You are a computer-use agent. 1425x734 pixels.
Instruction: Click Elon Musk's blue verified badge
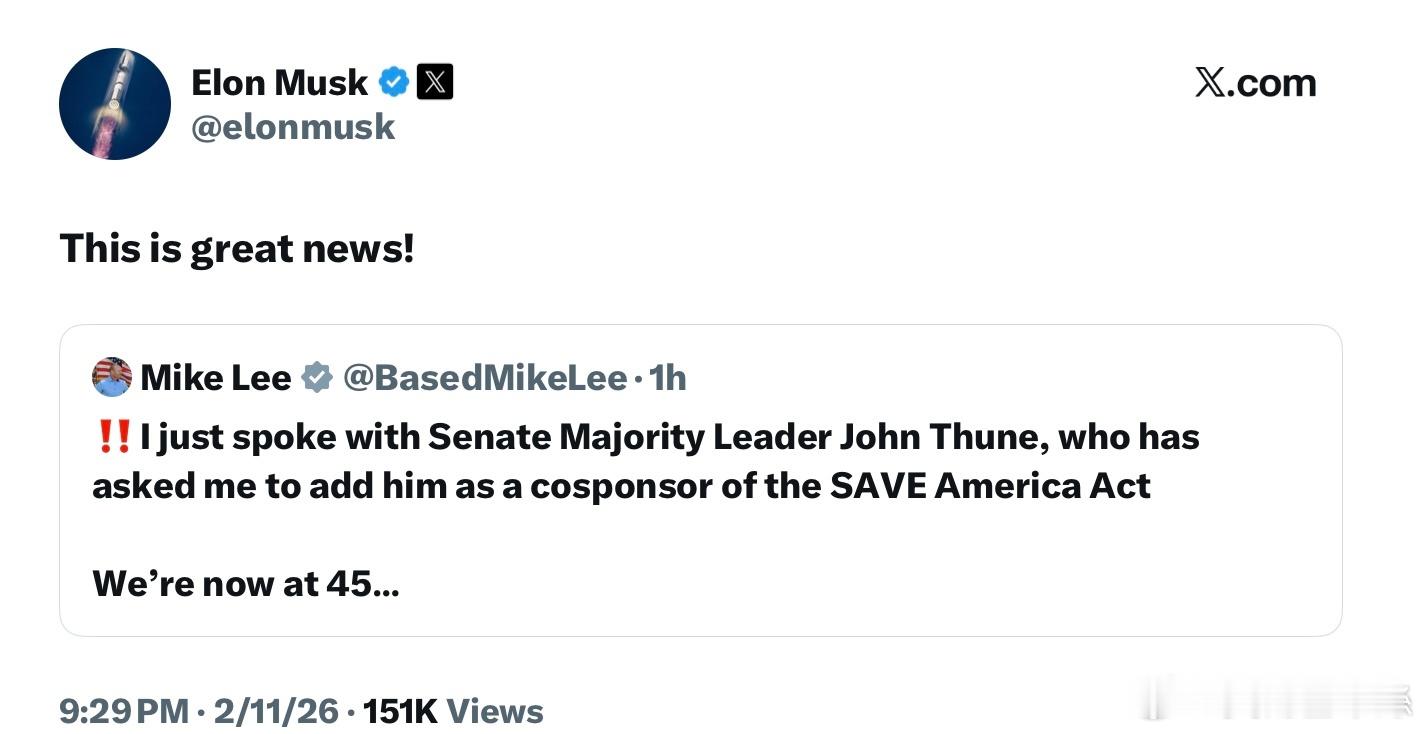click(x=394, y=82)
